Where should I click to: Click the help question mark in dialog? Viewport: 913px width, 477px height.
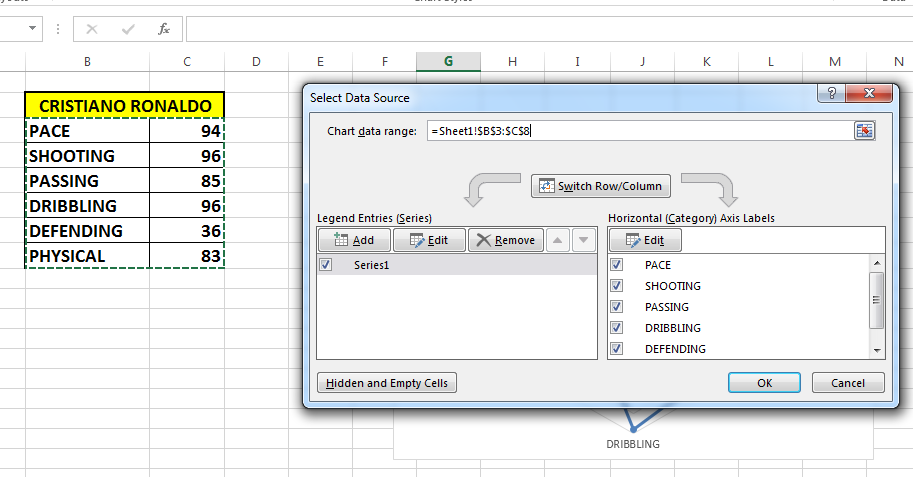[x=831, y=93]
